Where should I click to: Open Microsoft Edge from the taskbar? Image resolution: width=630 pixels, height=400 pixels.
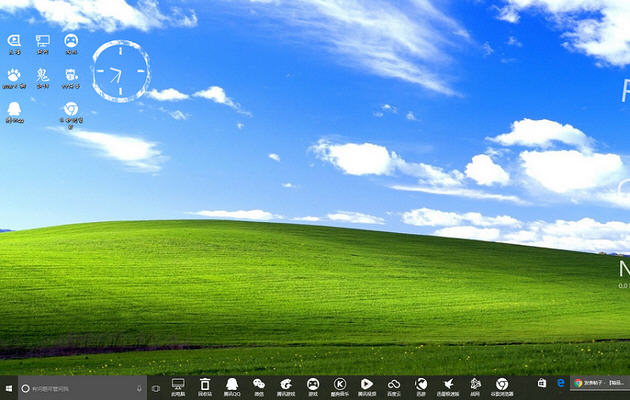pos(561,383)
